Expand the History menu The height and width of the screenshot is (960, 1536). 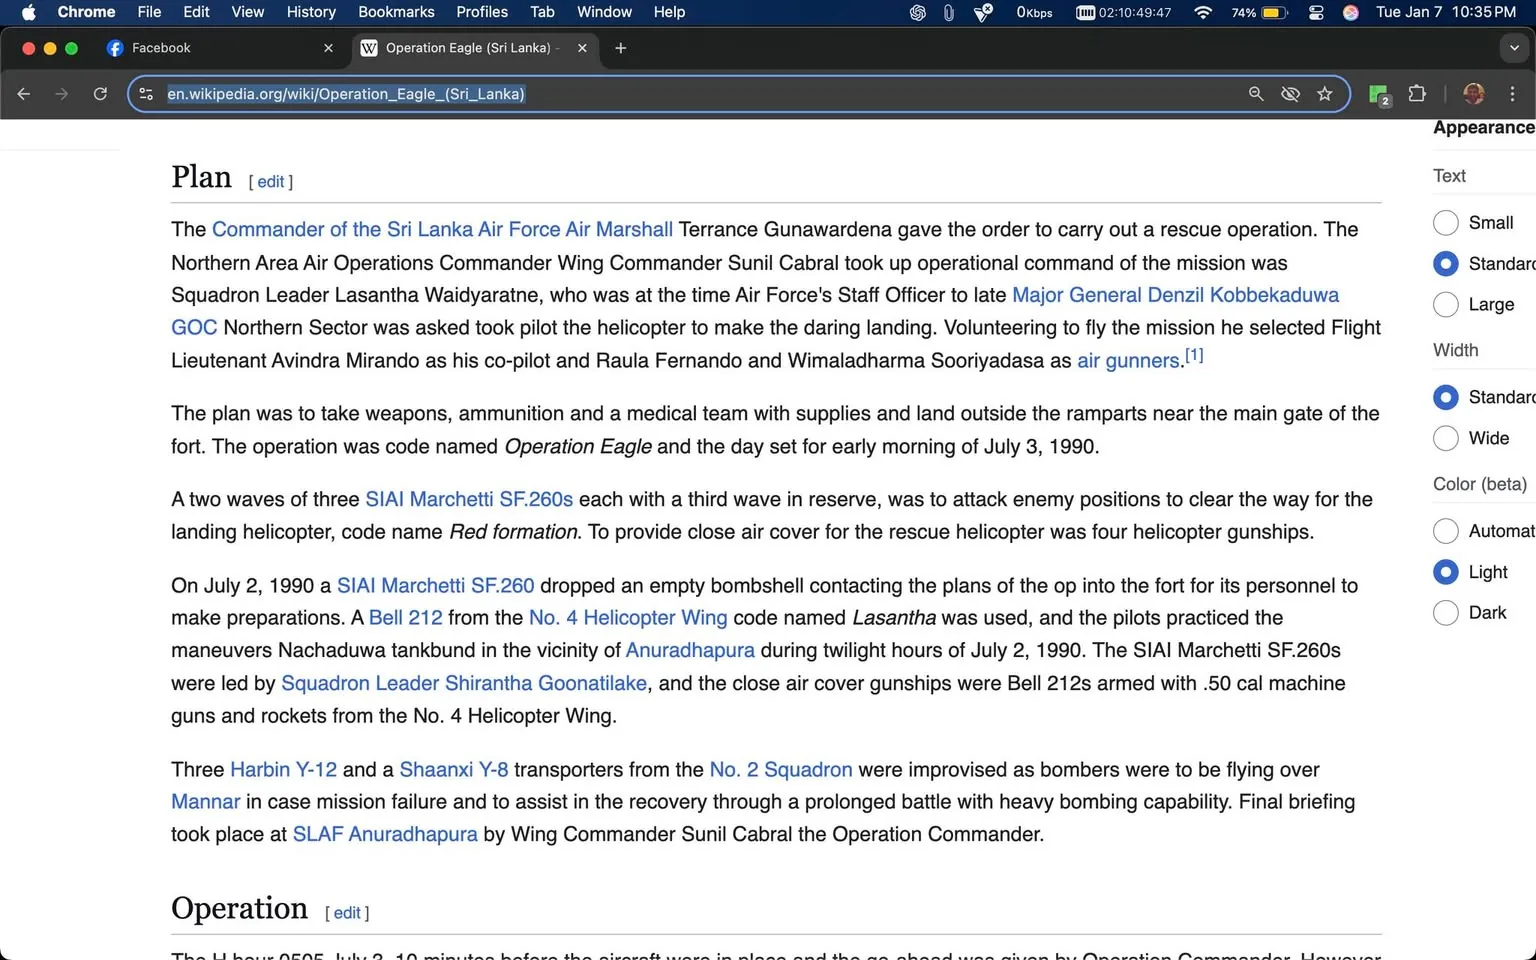tap(310, 12)
